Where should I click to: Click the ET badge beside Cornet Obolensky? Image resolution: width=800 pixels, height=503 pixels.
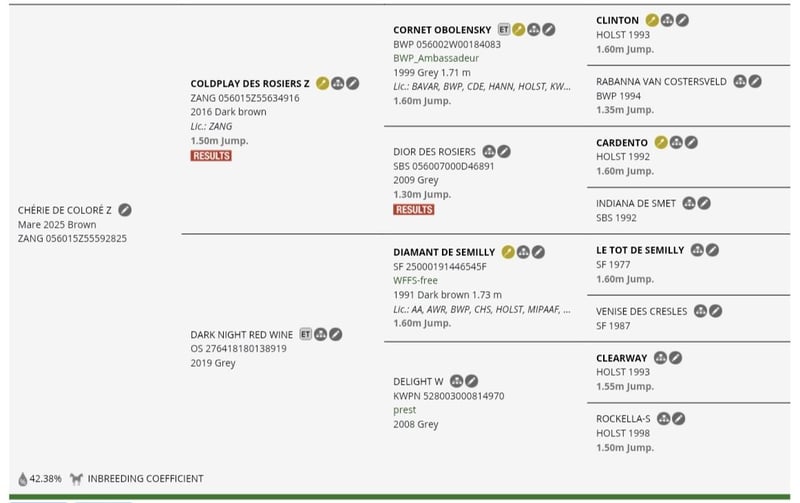(504, 30)
